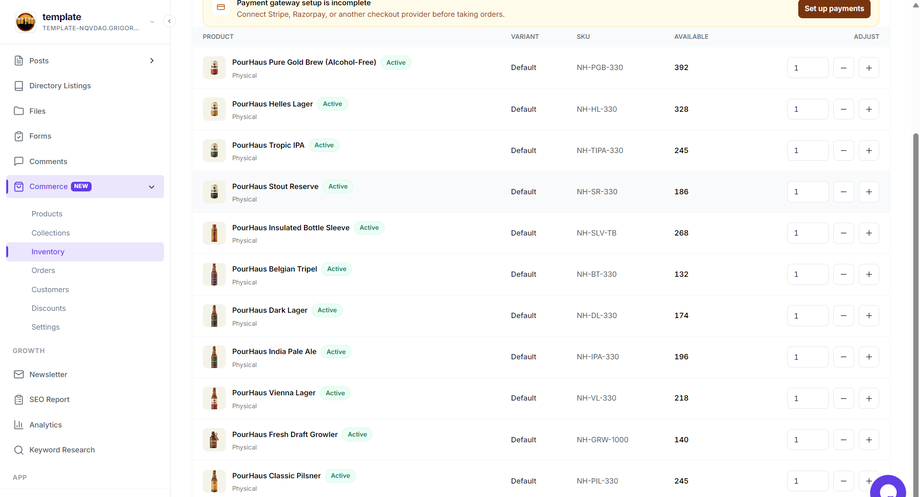The image size is (920, 497).
Task: Open Directory Listings icon
Action: tap(19, 86)
